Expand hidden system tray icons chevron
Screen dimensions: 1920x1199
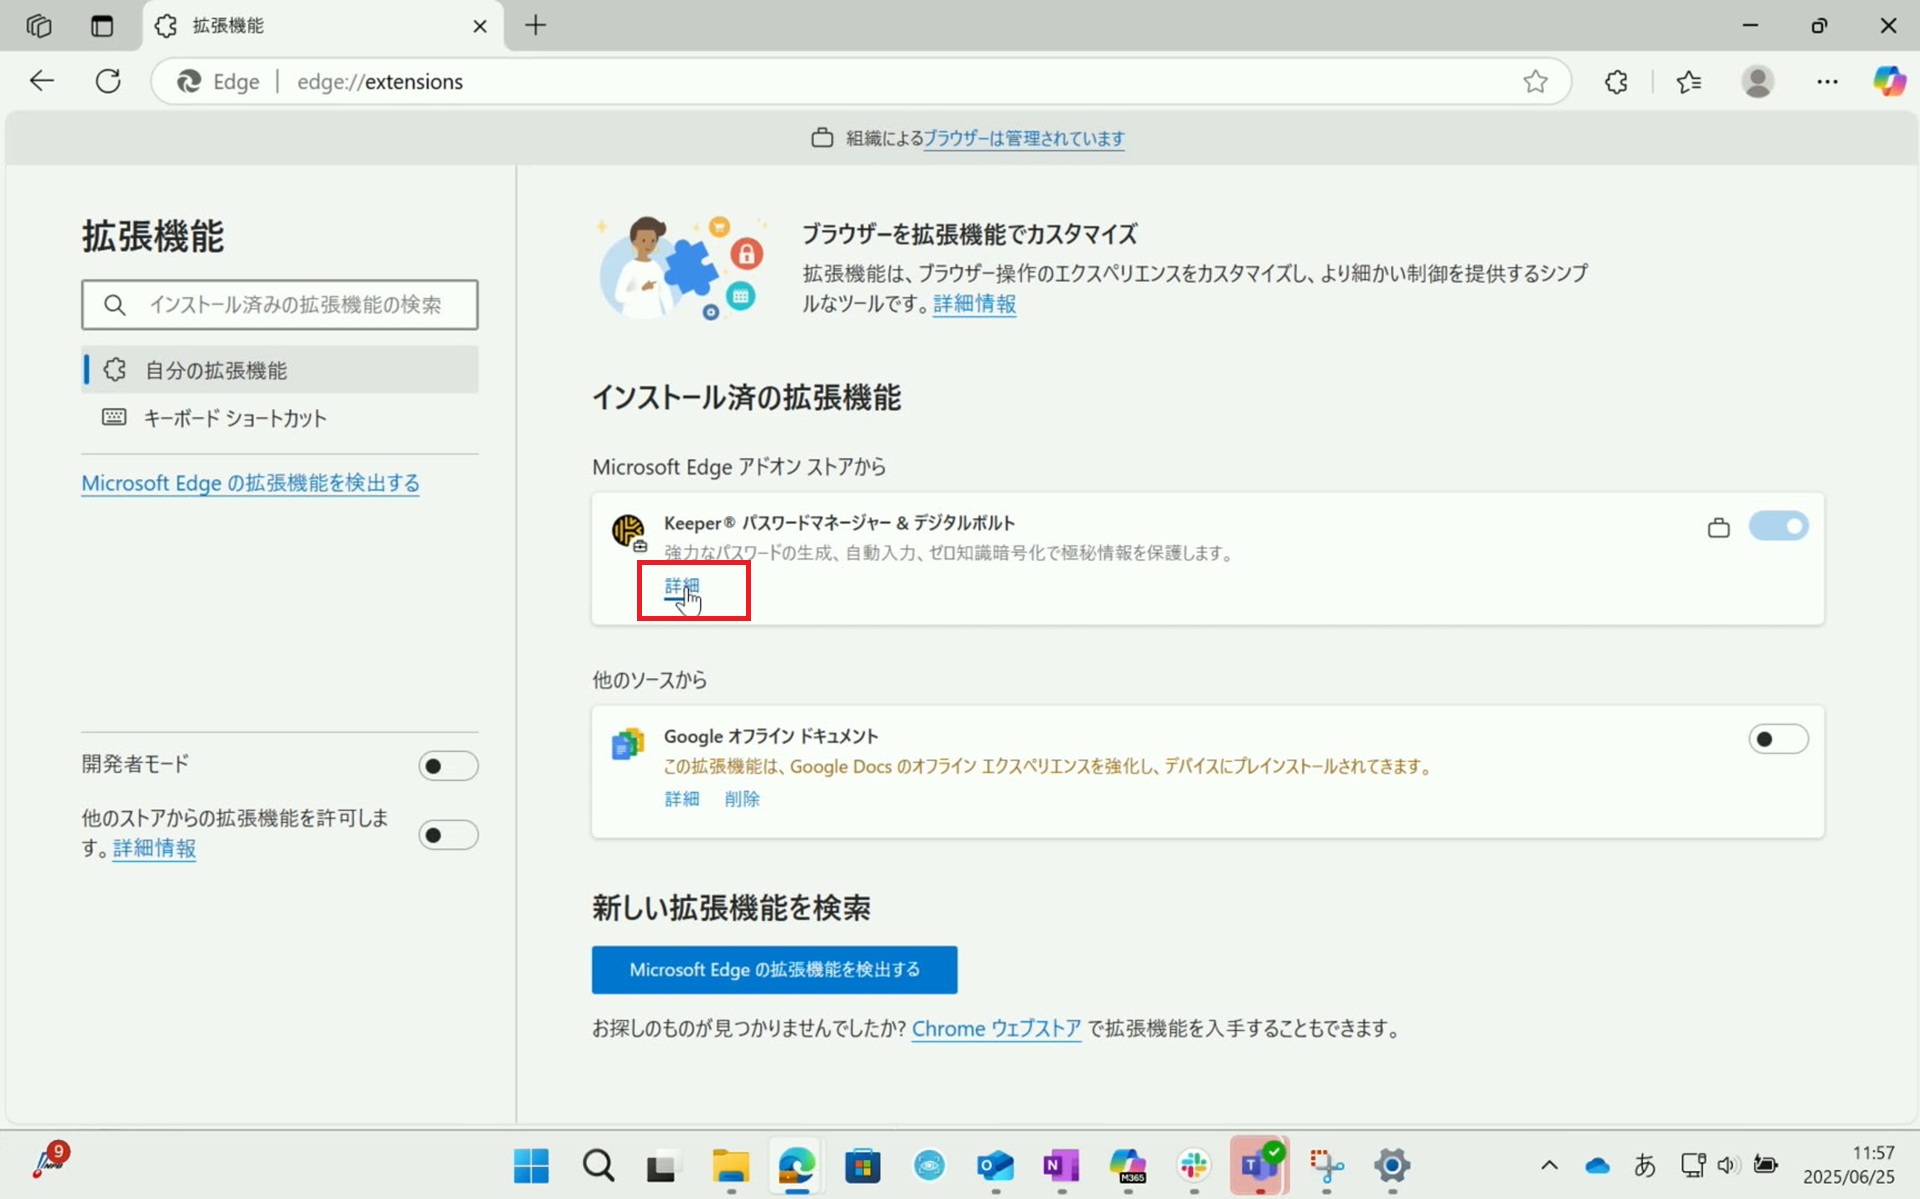click(1549, 1165)
